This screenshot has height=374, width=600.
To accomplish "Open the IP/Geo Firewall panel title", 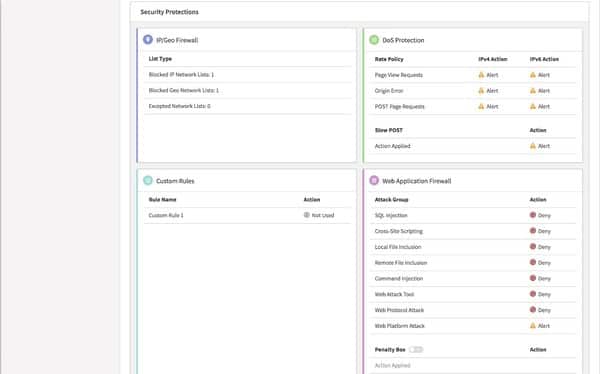I will tap(177, 40).
